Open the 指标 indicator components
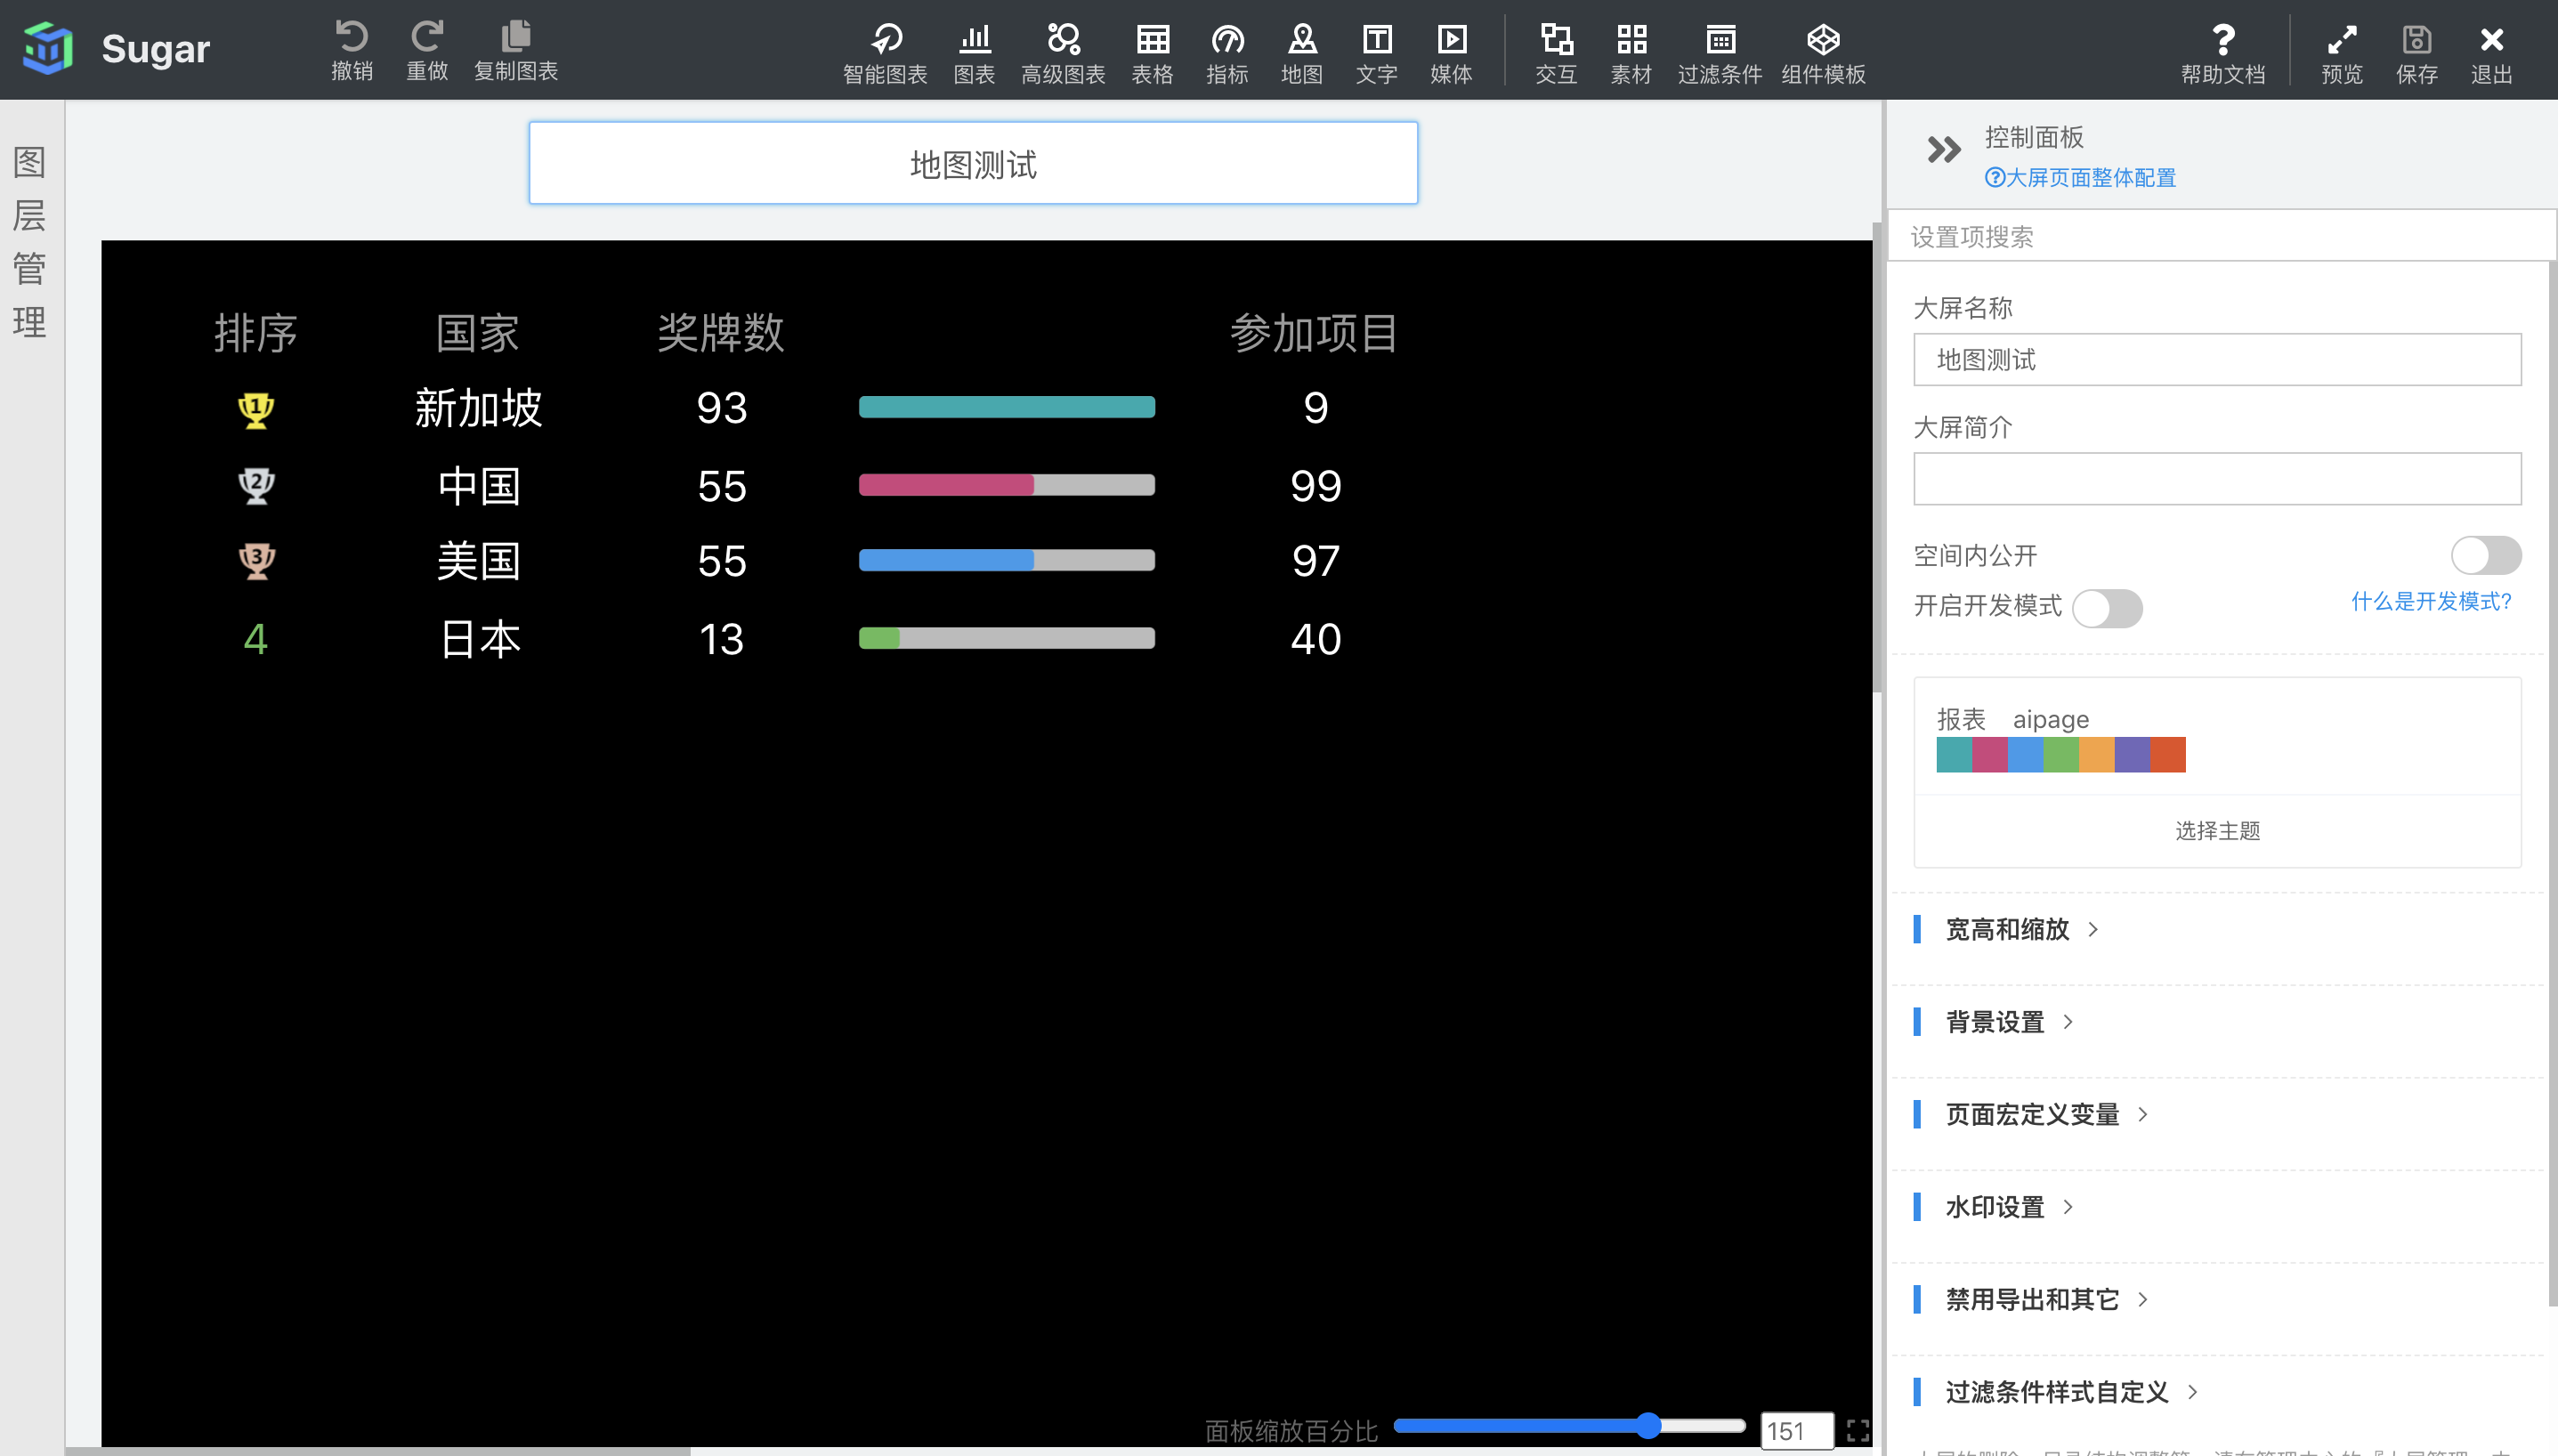The image size is (2558, 1456). 1227,53
